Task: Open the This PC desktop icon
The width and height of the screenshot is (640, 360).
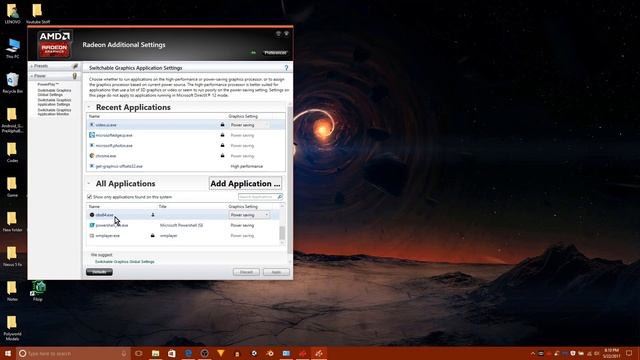Action: pyautogui.click(x=13, y=48)
